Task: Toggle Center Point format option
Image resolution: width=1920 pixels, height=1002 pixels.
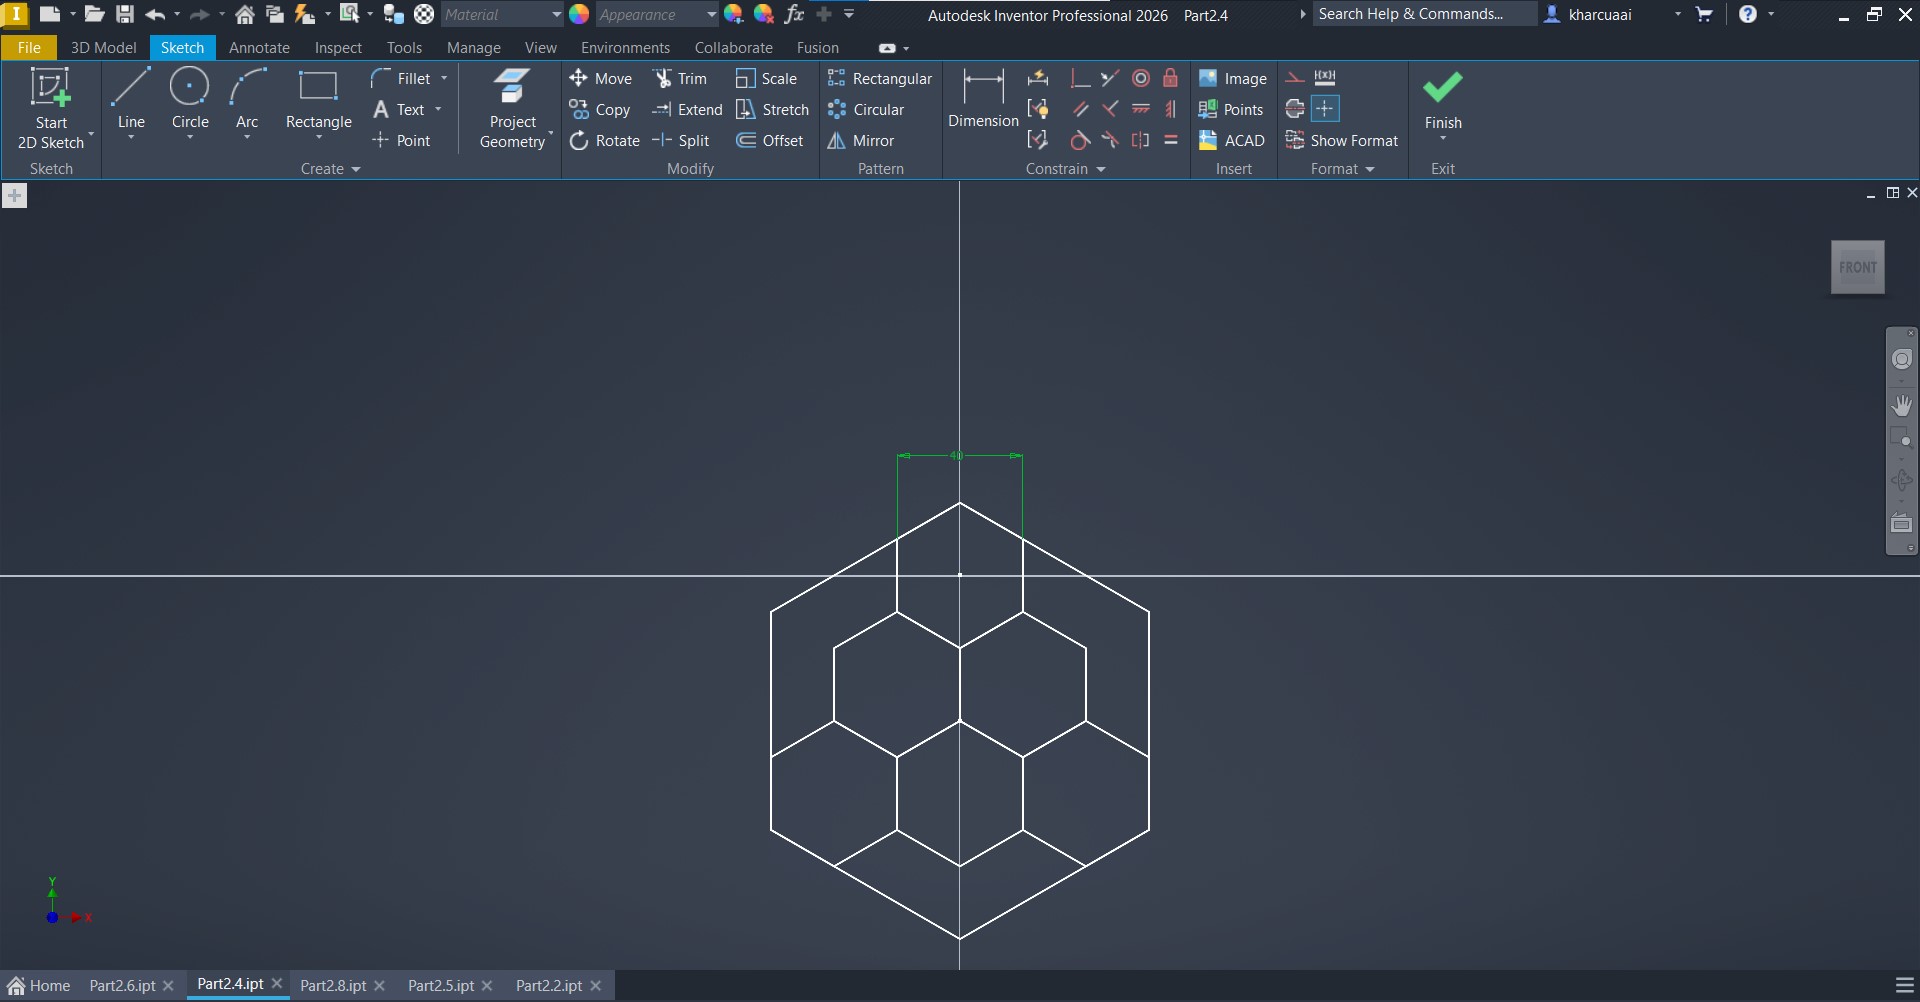Action: click(x=1325, y=109)
